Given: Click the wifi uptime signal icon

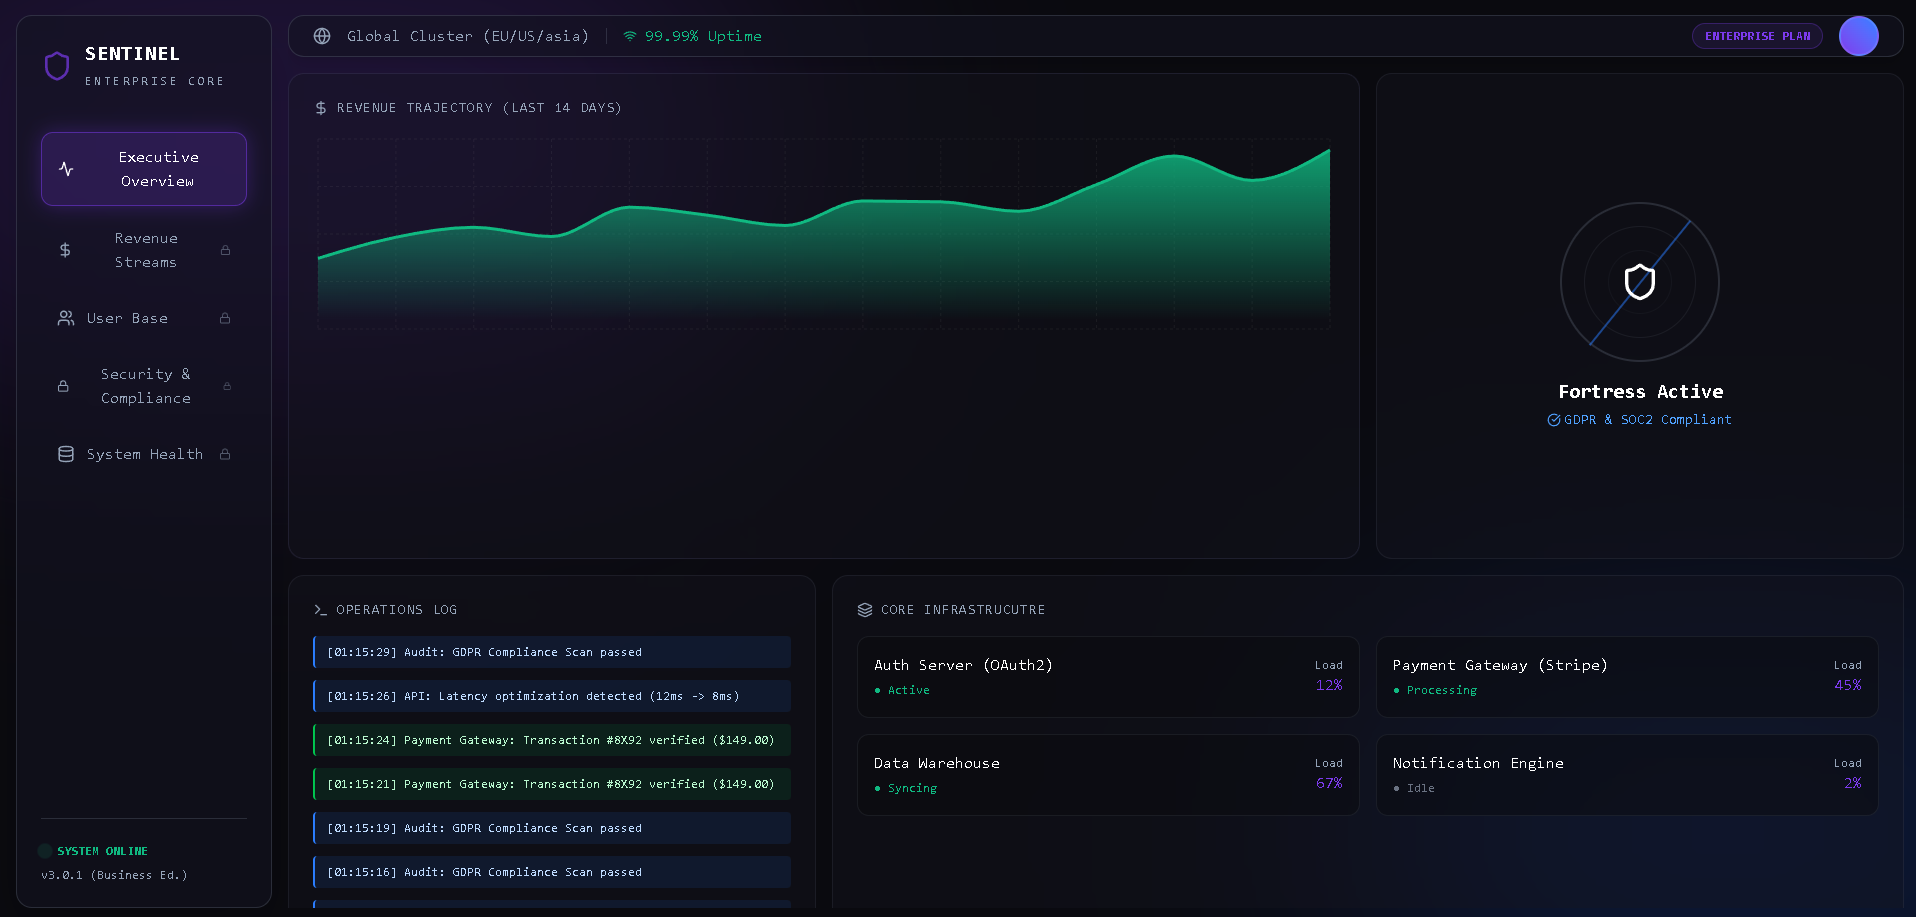Looking at the screenshot, I should pyautogui.click(x=630, y=36).
